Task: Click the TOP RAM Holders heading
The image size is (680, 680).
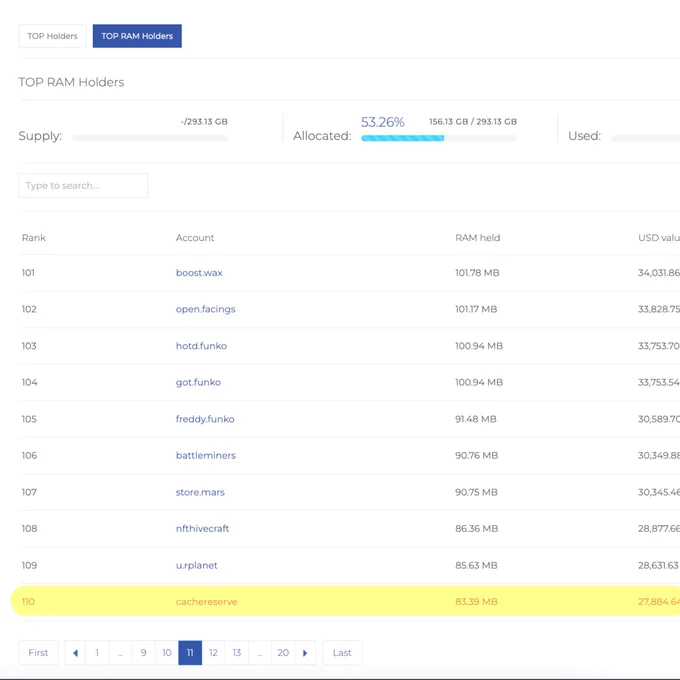Action: (x=71, y=82)
